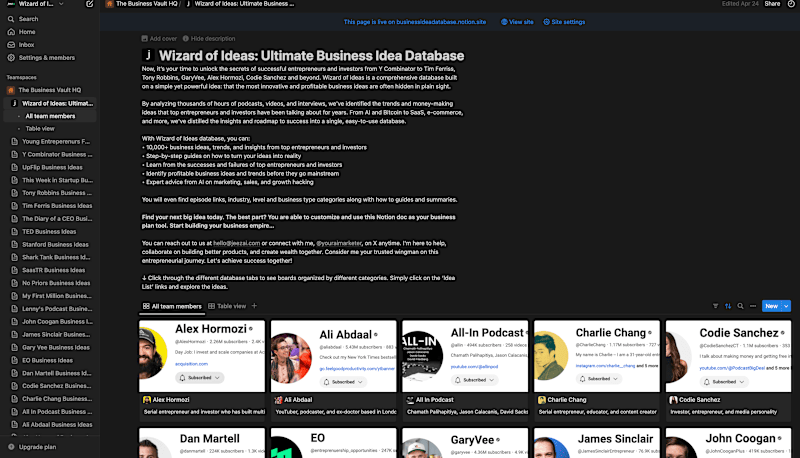The width and height of the screenshot is (800, 458).
Task: Click @youraimarketer mention link
Action: pos(339,243)
